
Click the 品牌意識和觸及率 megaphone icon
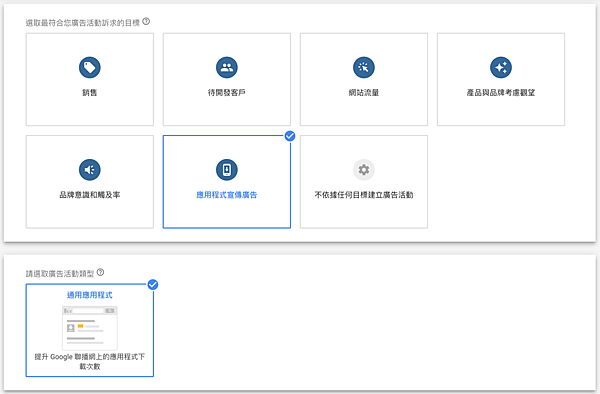[x=90, y=169]
